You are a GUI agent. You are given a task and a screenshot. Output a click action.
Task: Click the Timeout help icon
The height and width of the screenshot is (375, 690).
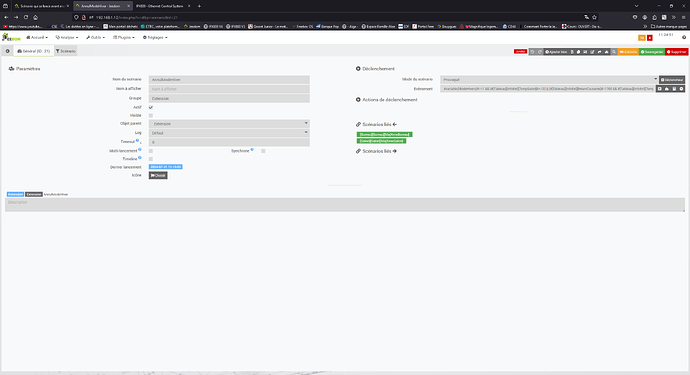click(137, 140)
